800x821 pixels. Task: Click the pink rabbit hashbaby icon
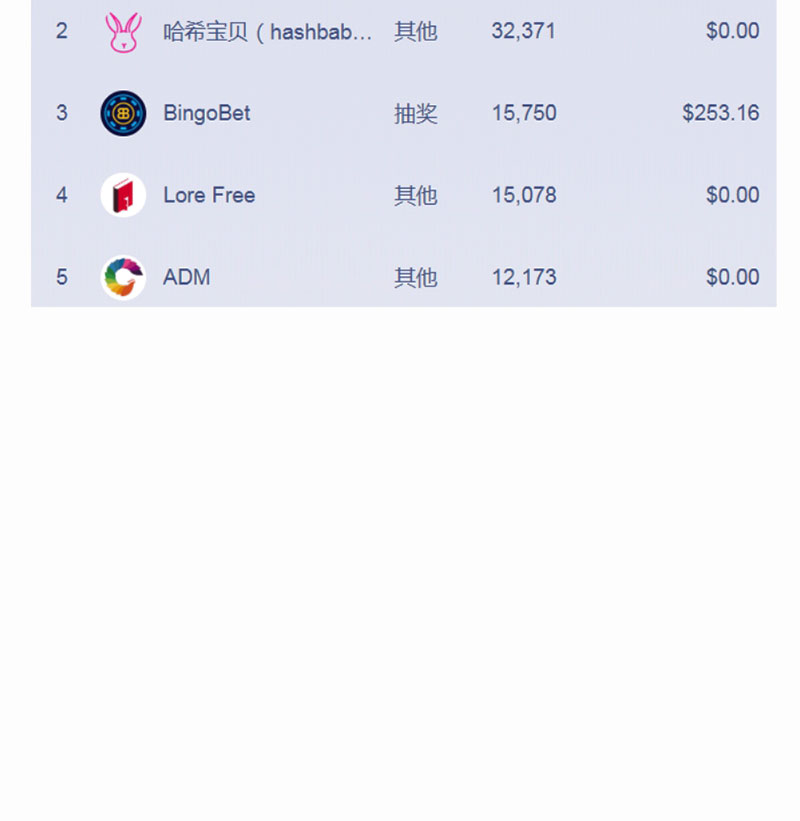[123, 32]
